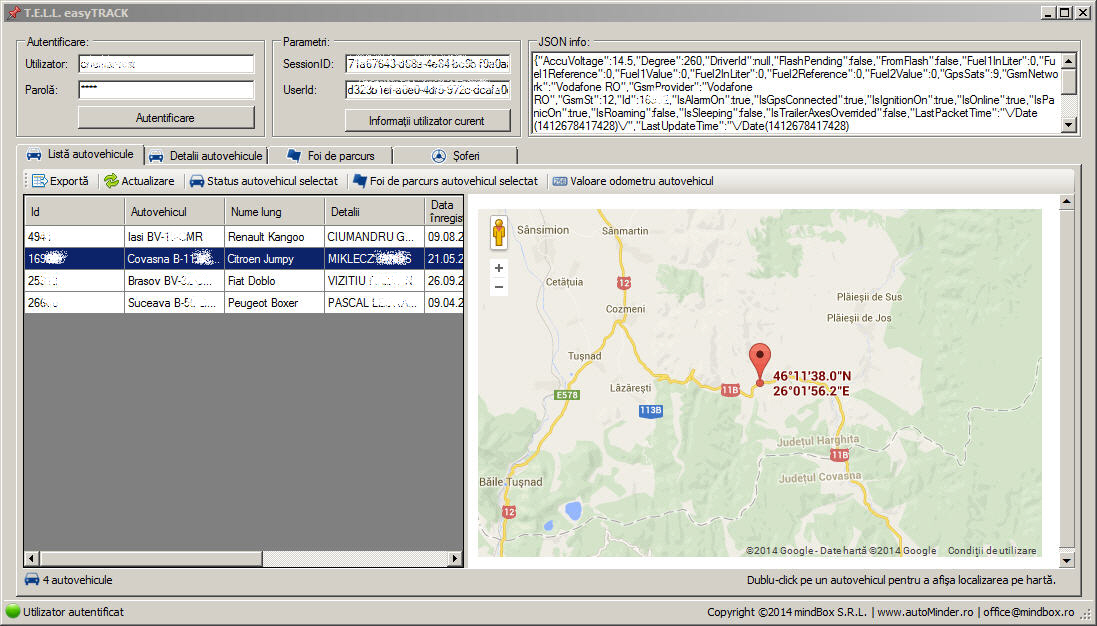1097x626 pixels.
Task: Click the Foi de parcurs autovehicul selectat icon
Action: pos(360,181)
